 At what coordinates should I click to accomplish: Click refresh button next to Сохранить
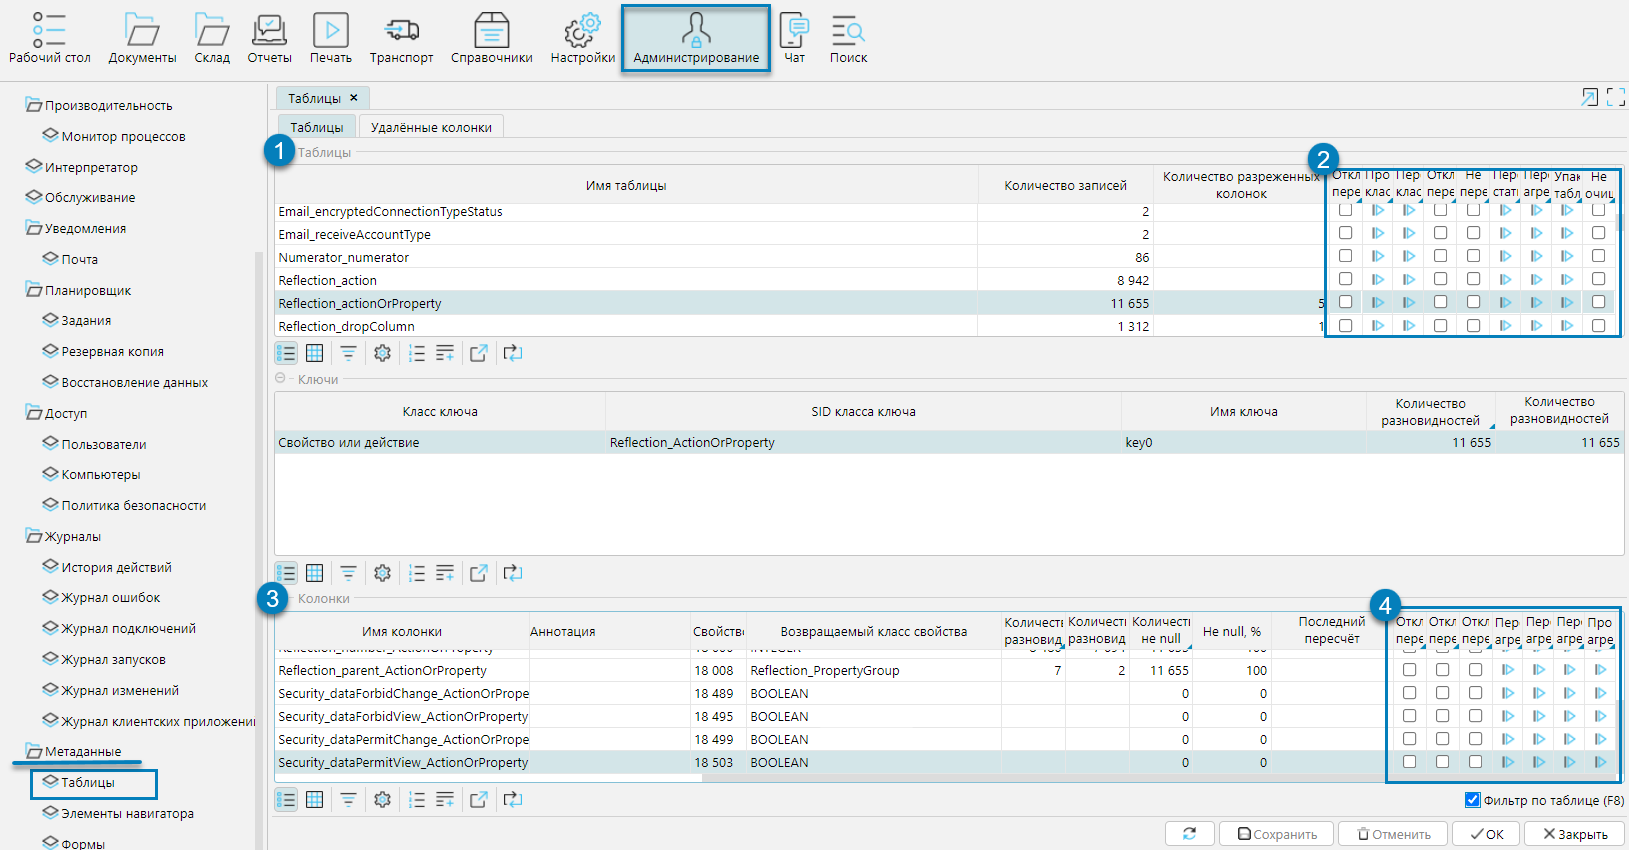(1189, 834)
